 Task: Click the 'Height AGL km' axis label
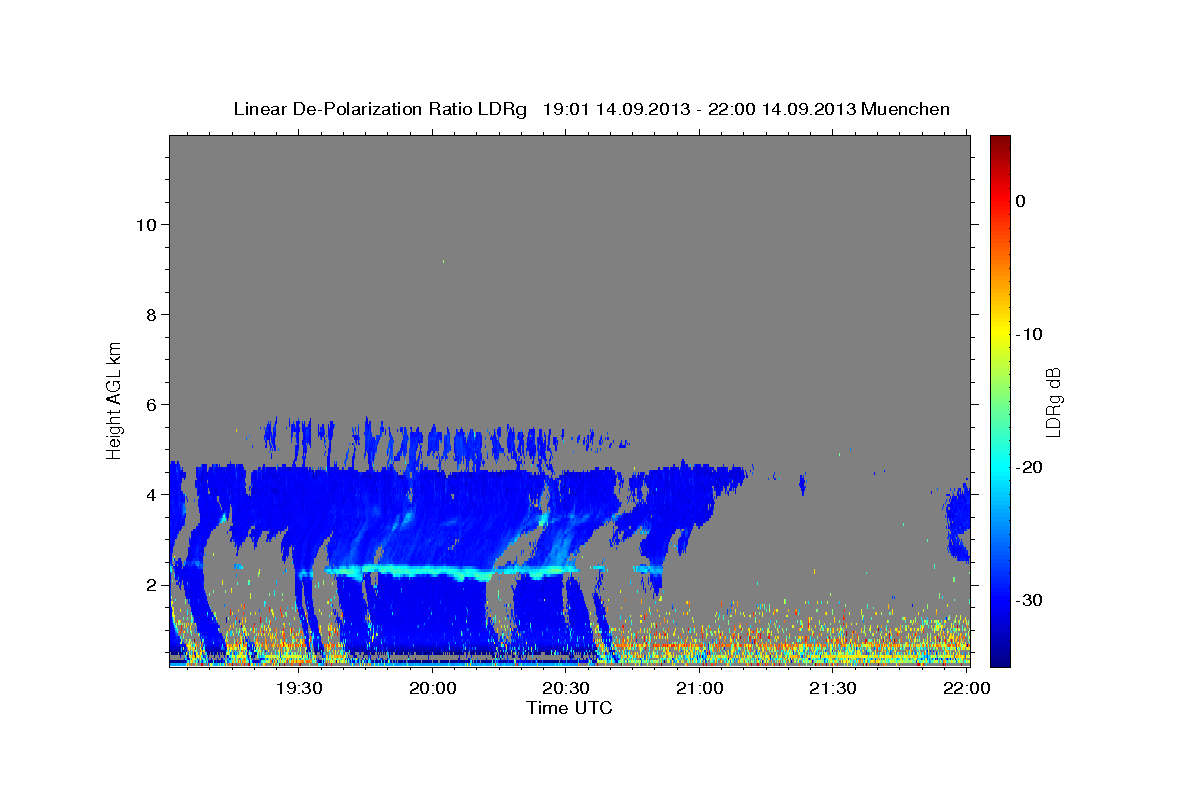[x=114, y=399]
